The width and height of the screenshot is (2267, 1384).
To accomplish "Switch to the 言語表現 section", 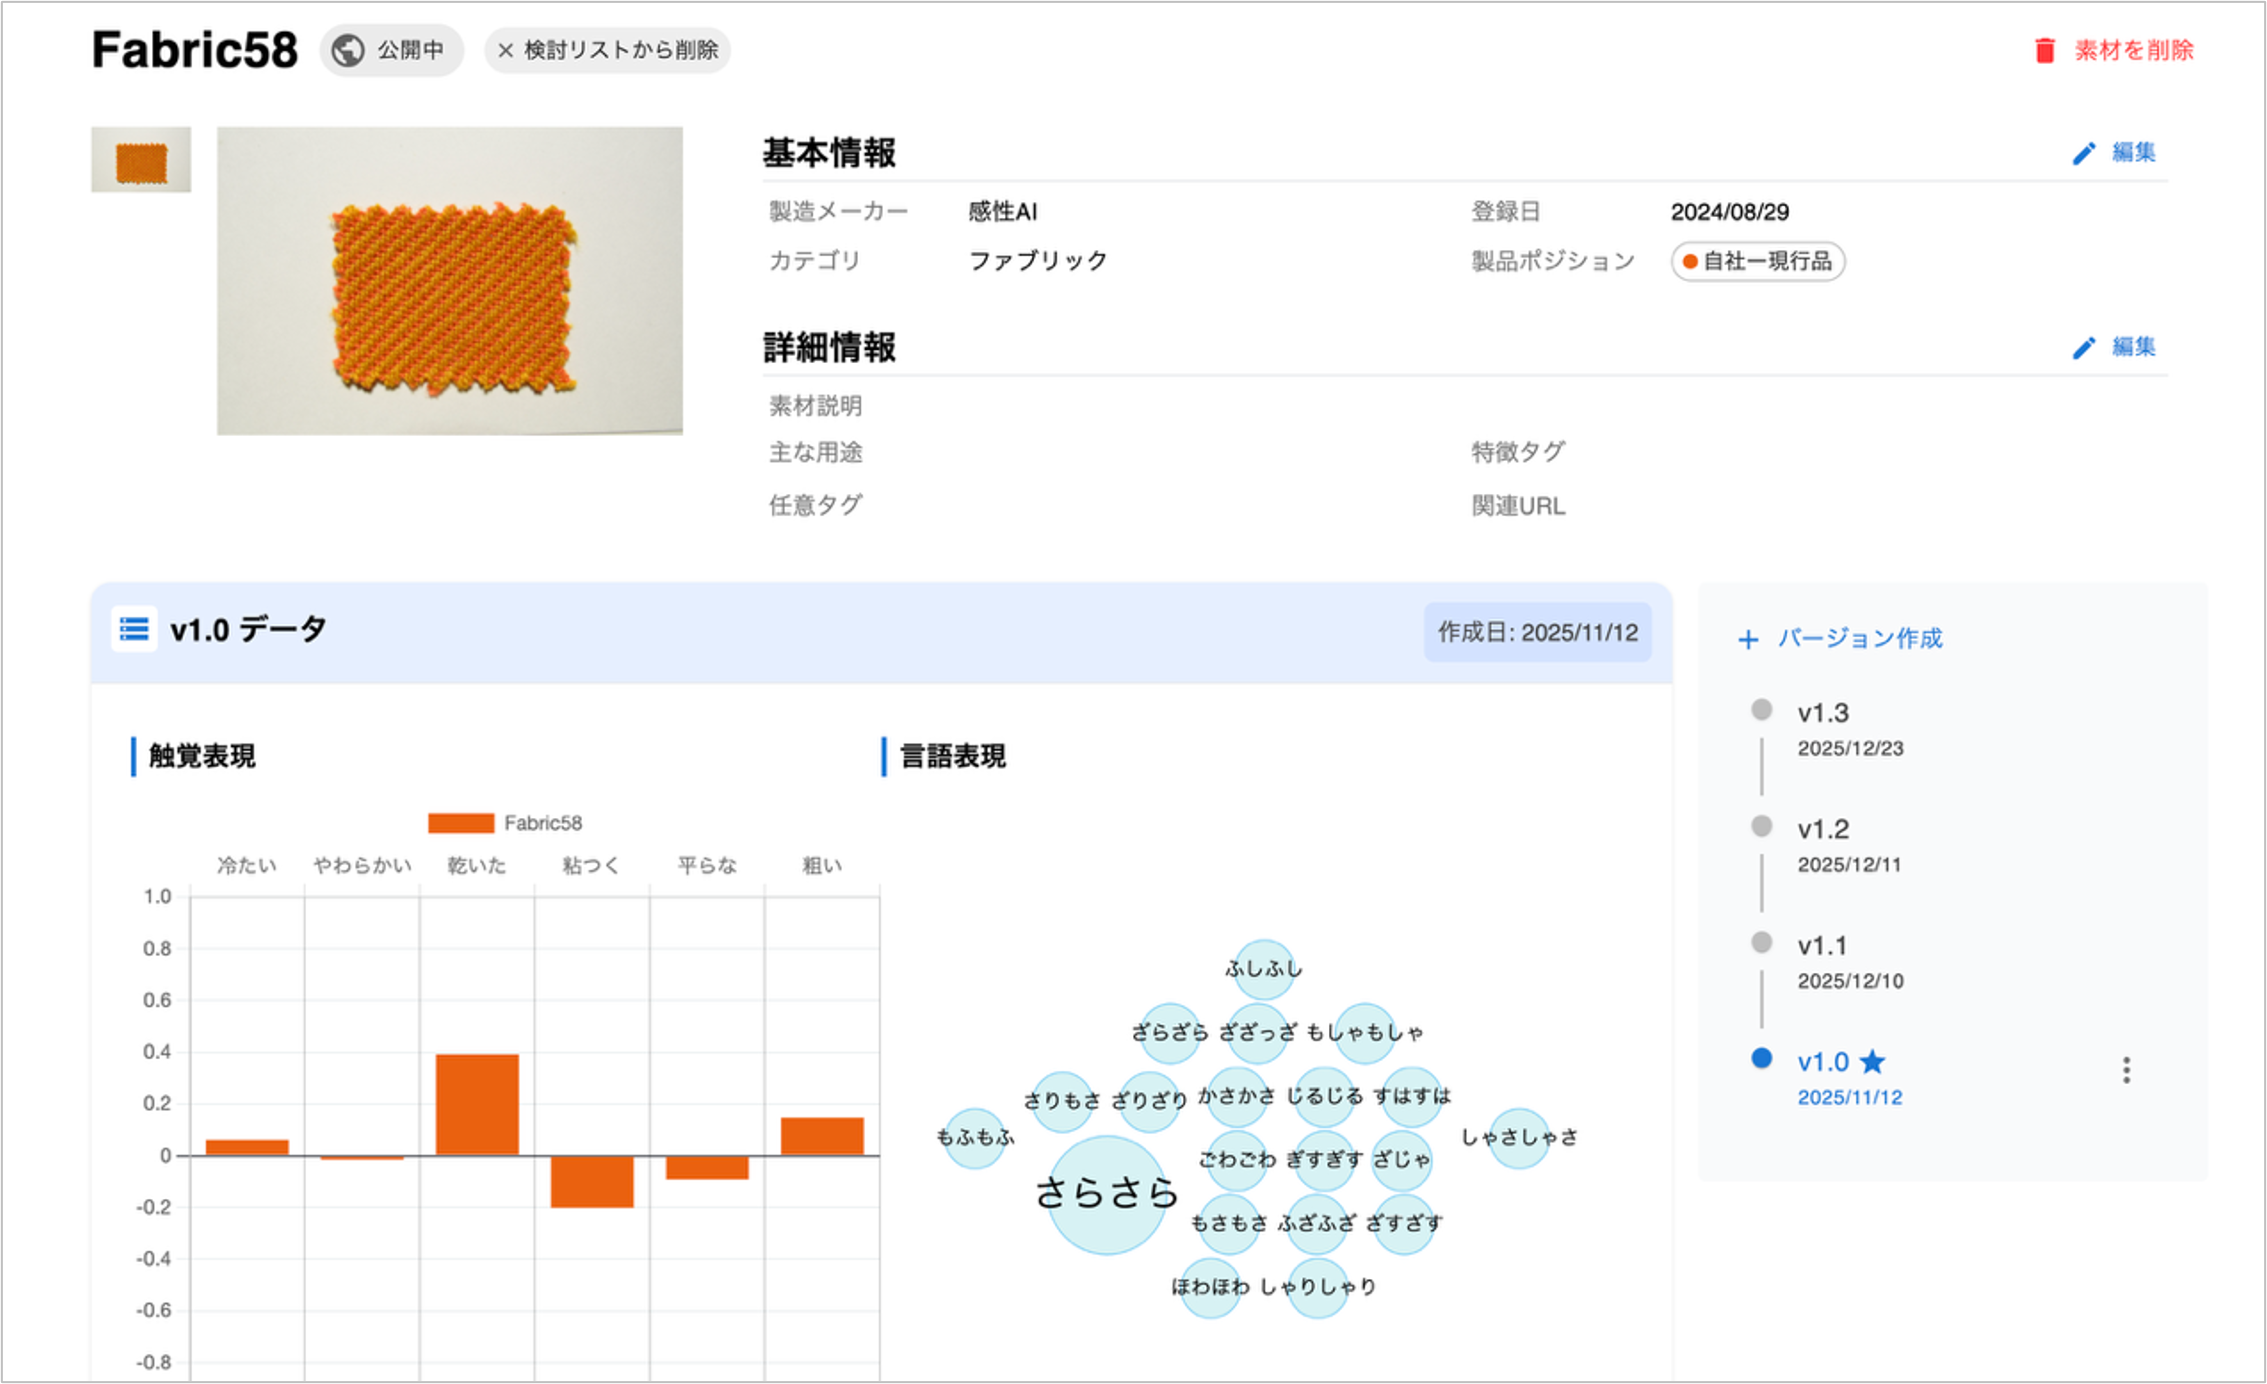I will pos(952,757).
